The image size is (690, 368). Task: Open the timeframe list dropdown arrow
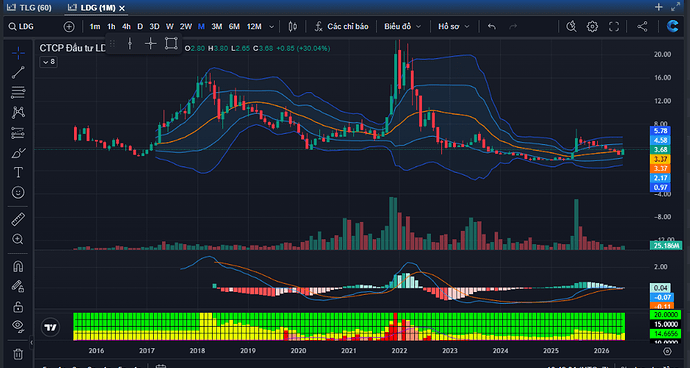tap(272, 26)
